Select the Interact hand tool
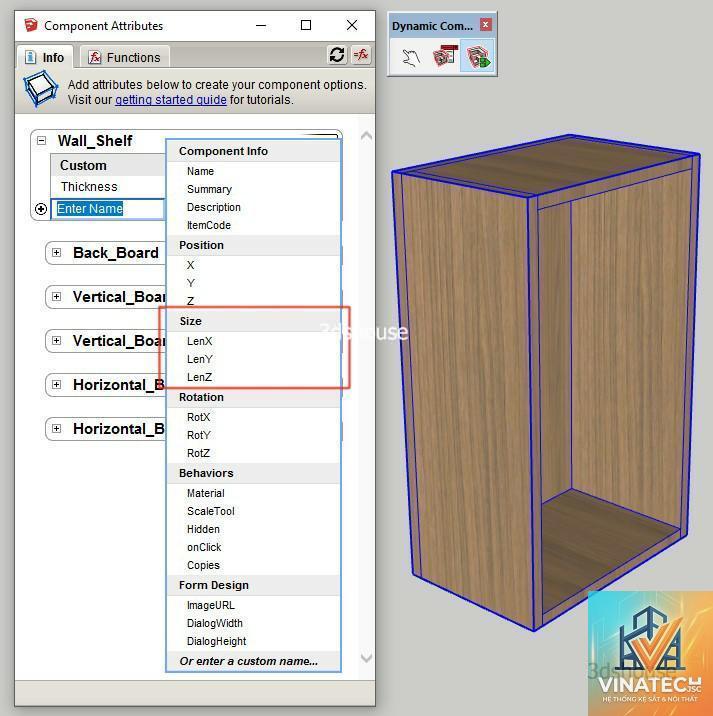 coord(411,58)
